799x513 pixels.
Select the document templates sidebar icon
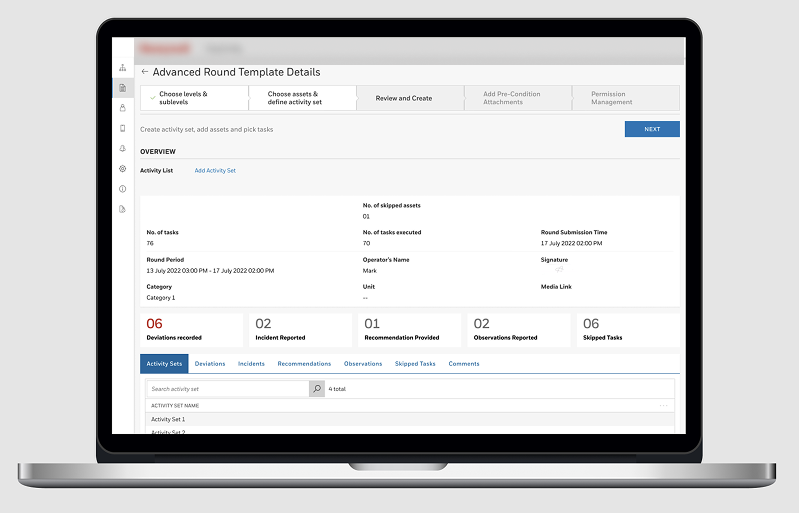point(122,88)
